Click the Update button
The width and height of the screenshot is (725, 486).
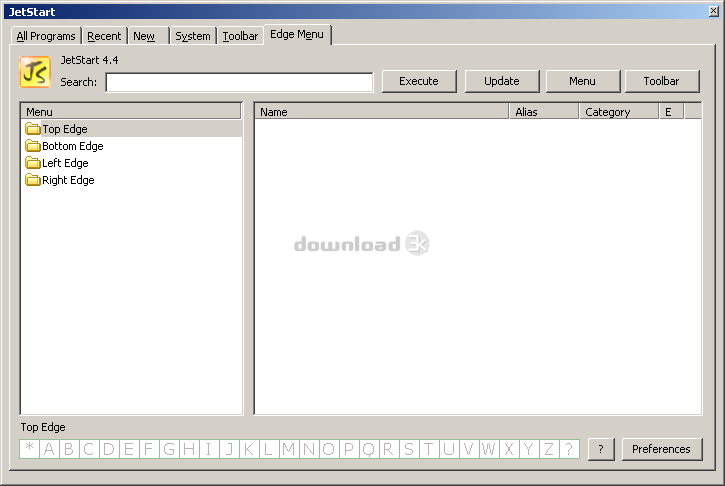point(502,81)
